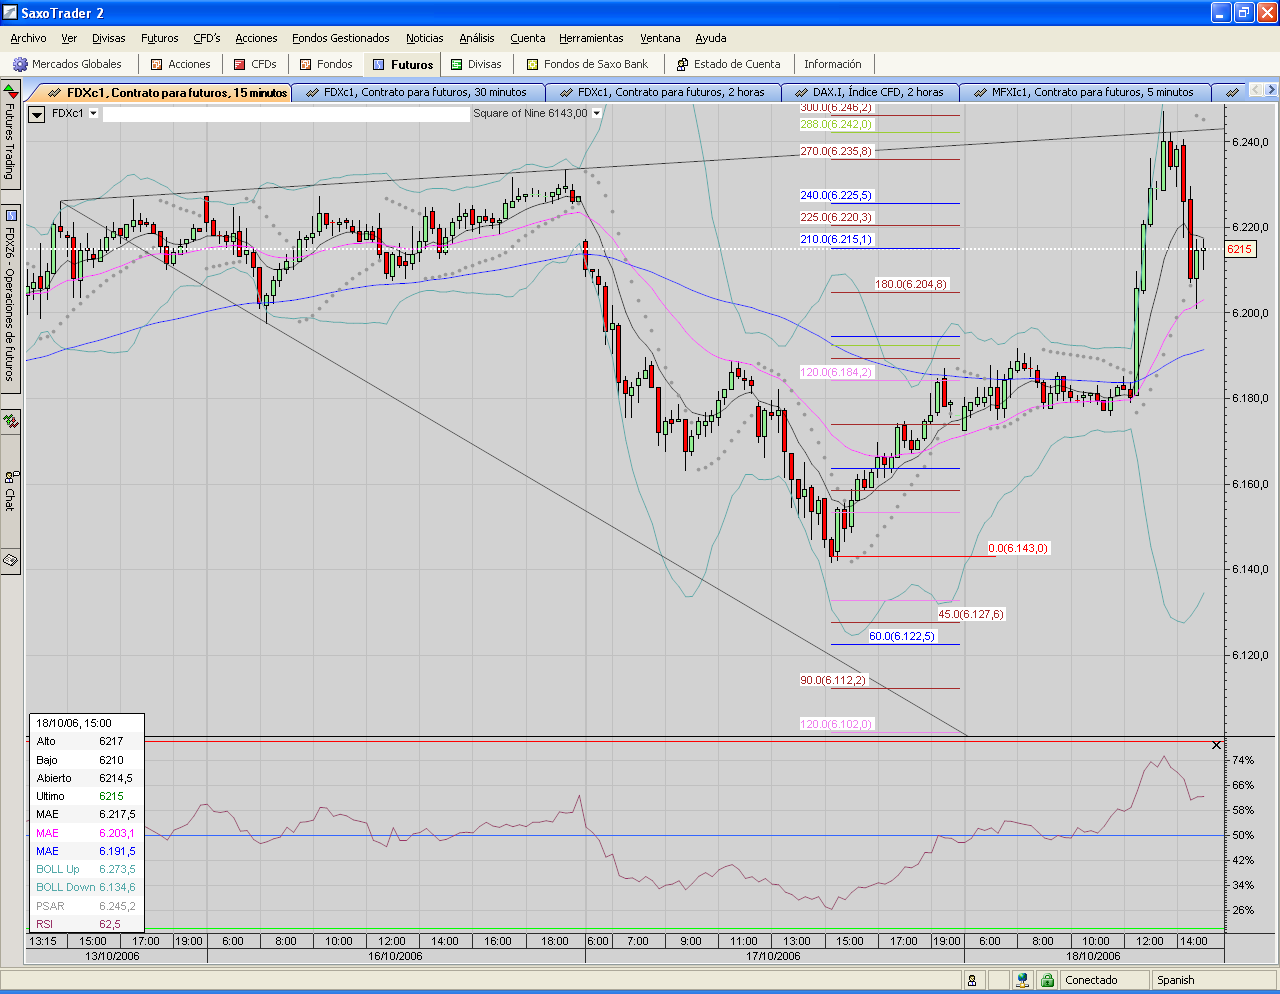Switch to FDXc1 15 minutos chart tab
Screen dimensions: 1280x994
click(x=166, y=92)
